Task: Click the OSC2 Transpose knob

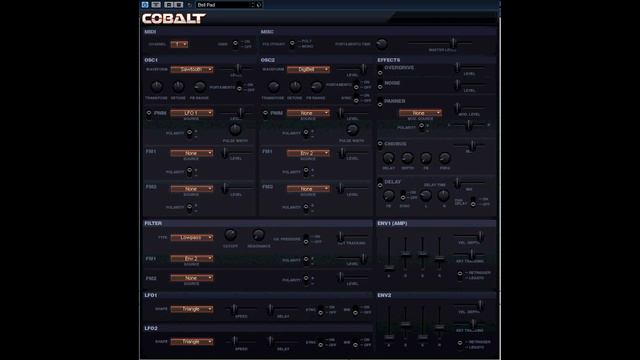Action: [x=273, y=86]
